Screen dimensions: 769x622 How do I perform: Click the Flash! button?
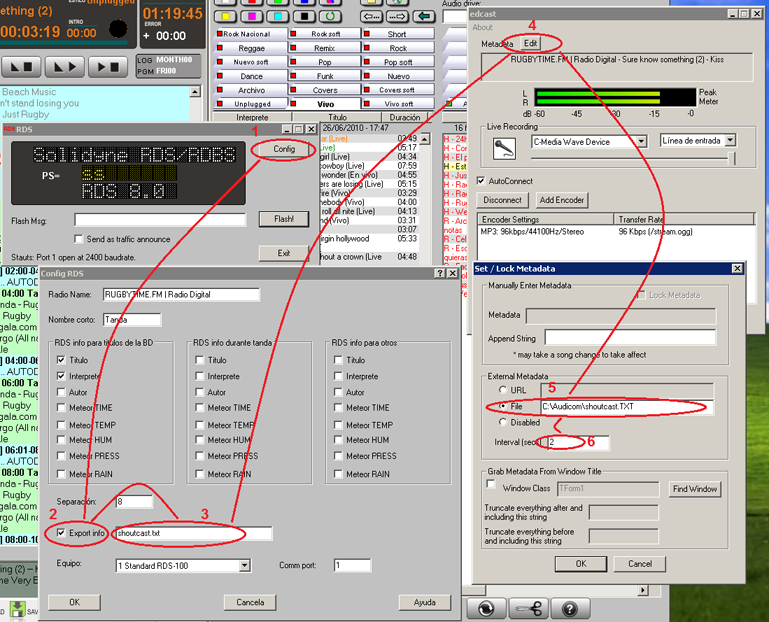[284, 219]
